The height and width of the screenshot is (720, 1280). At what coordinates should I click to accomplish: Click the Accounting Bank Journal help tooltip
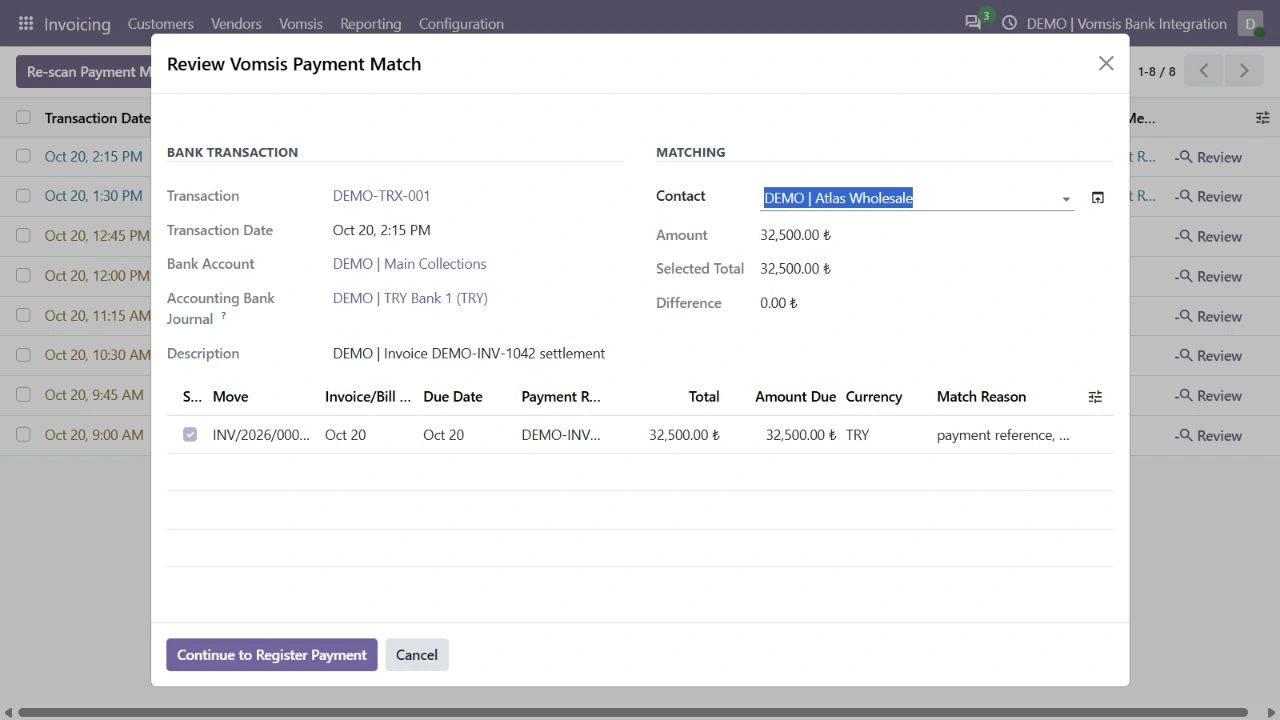pos(224,316)
